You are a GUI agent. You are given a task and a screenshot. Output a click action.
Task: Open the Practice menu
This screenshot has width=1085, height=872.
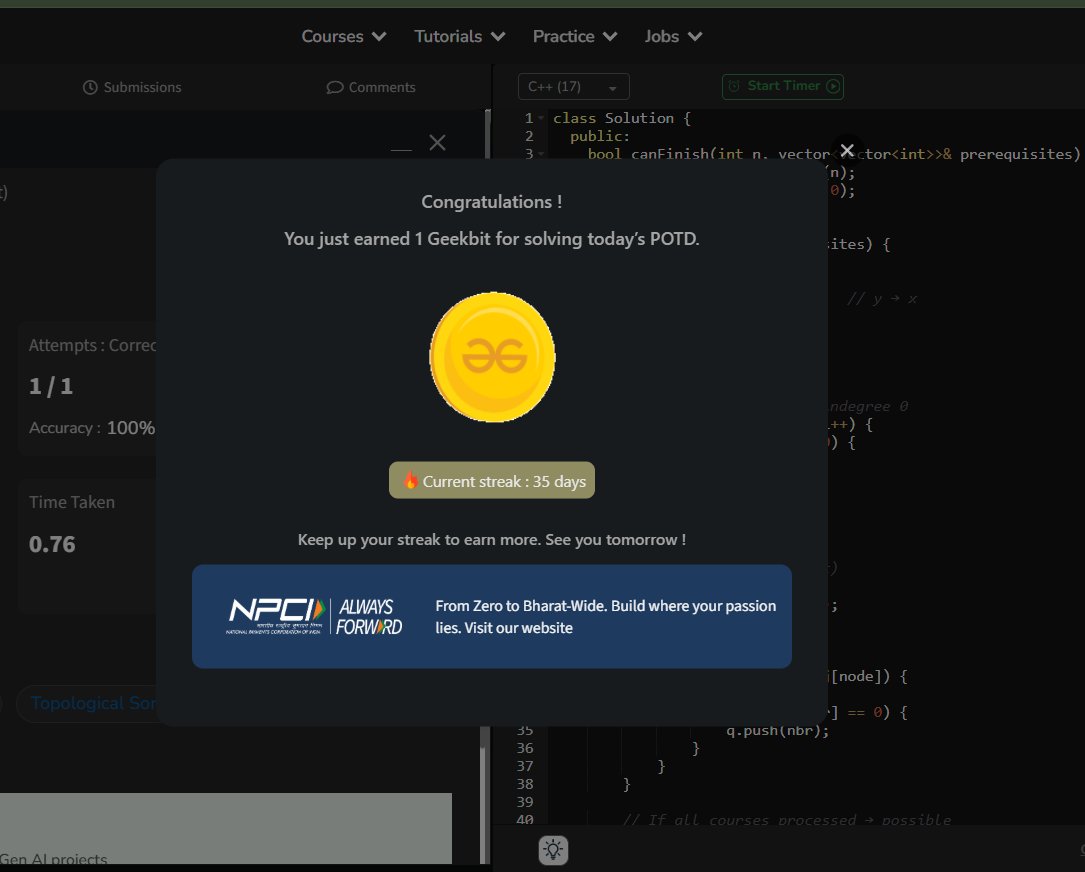[574, 36]
